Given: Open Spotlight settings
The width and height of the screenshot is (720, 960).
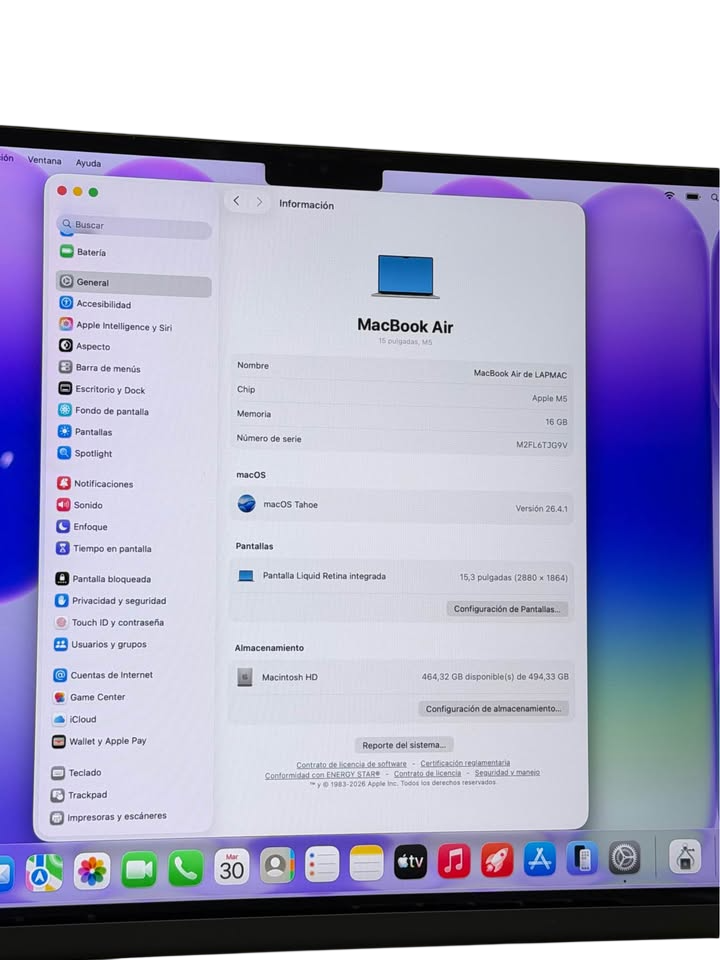Looking at the screenshot, I should (x=85, y=453).
